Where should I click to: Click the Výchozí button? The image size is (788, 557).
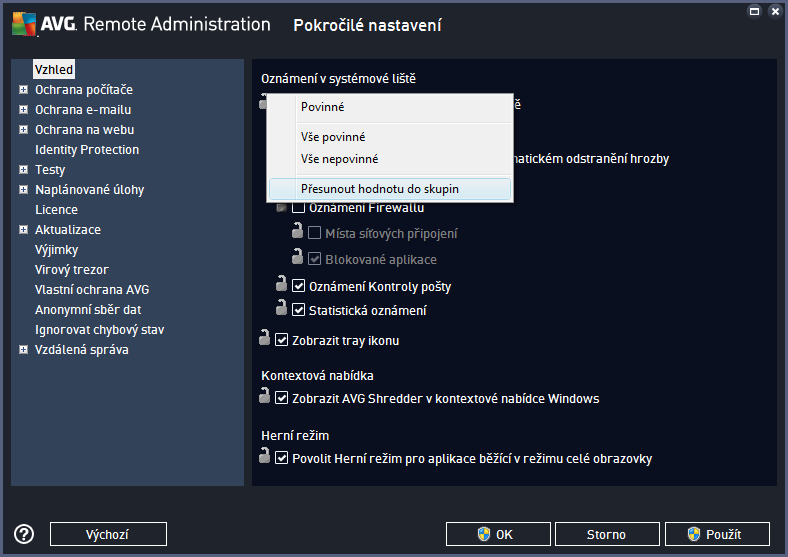108,534
